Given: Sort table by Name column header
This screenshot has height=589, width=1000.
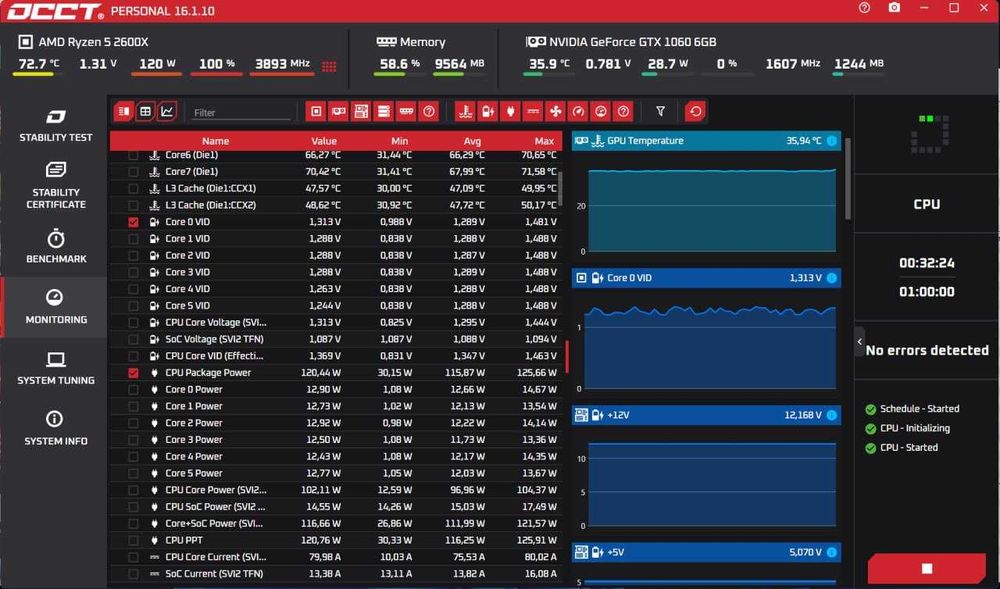Looking at the screenshot, I should pyautogui.click(x=216, y=141).
